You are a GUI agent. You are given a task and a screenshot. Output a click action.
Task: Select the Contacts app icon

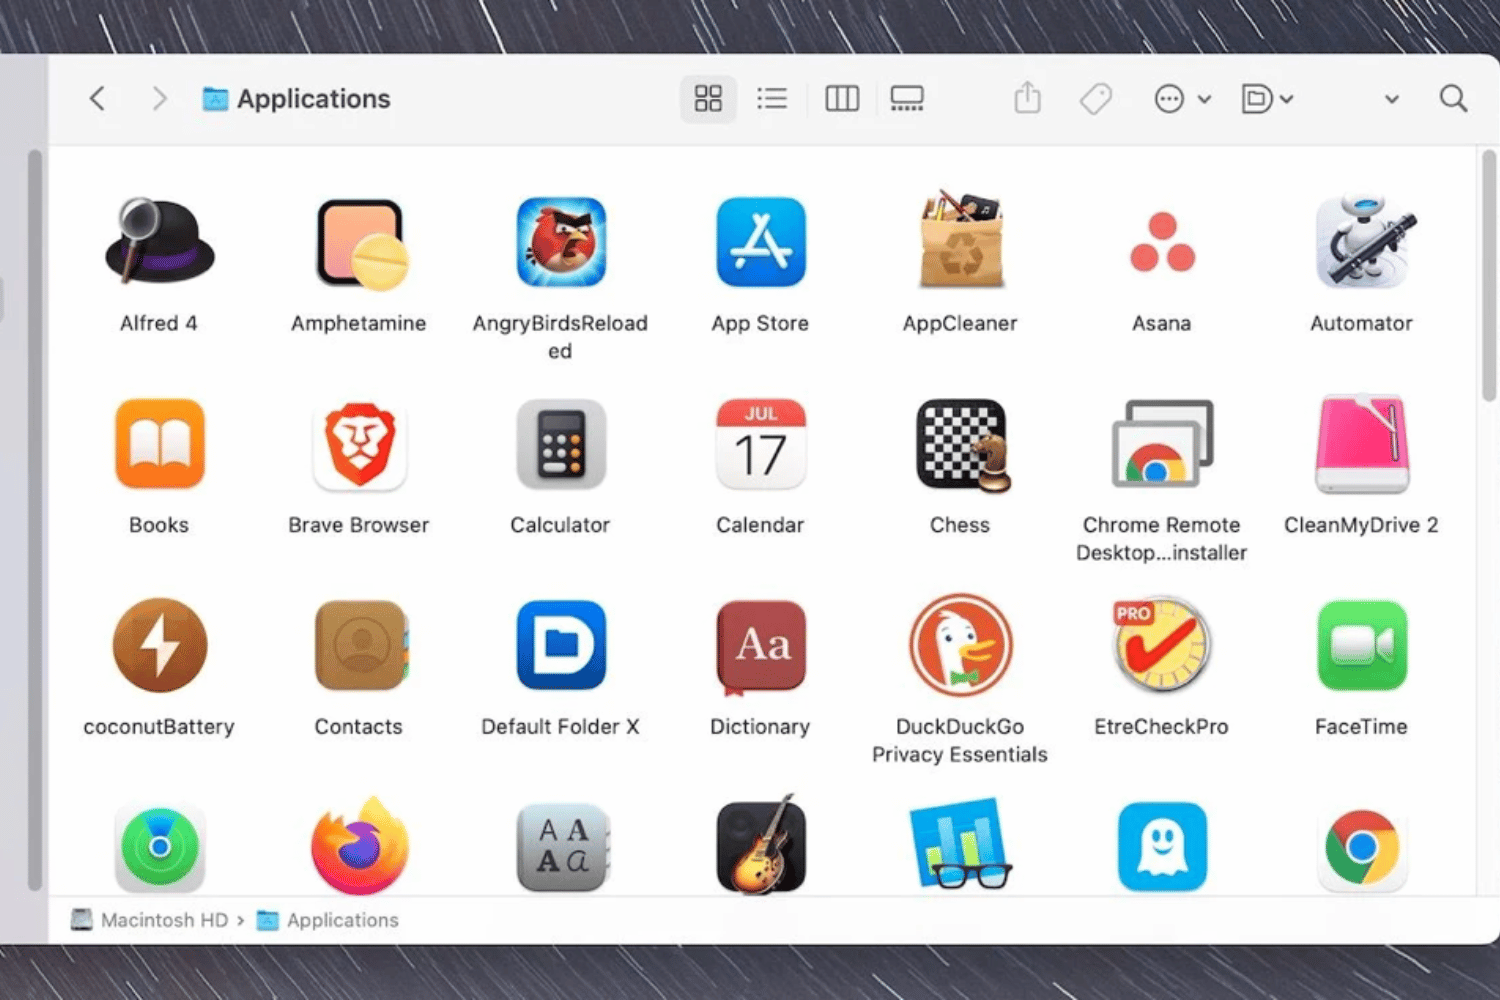point(361,645)
